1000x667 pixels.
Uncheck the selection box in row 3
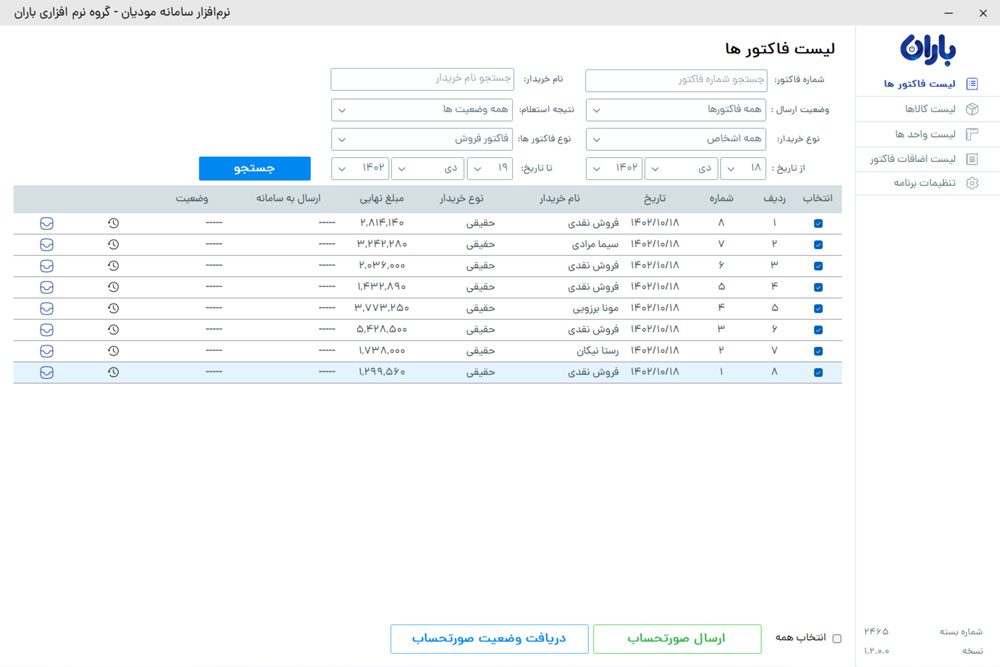818,266
